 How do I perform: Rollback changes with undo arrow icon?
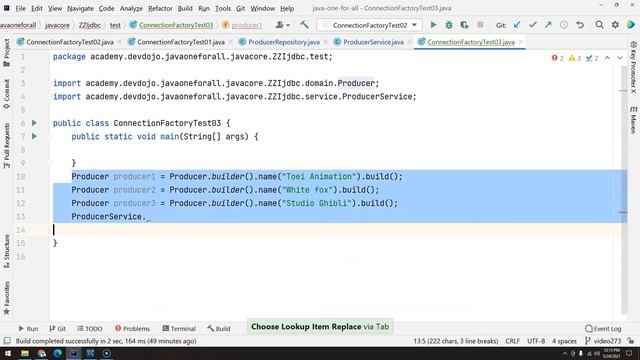tap(580, 25)
